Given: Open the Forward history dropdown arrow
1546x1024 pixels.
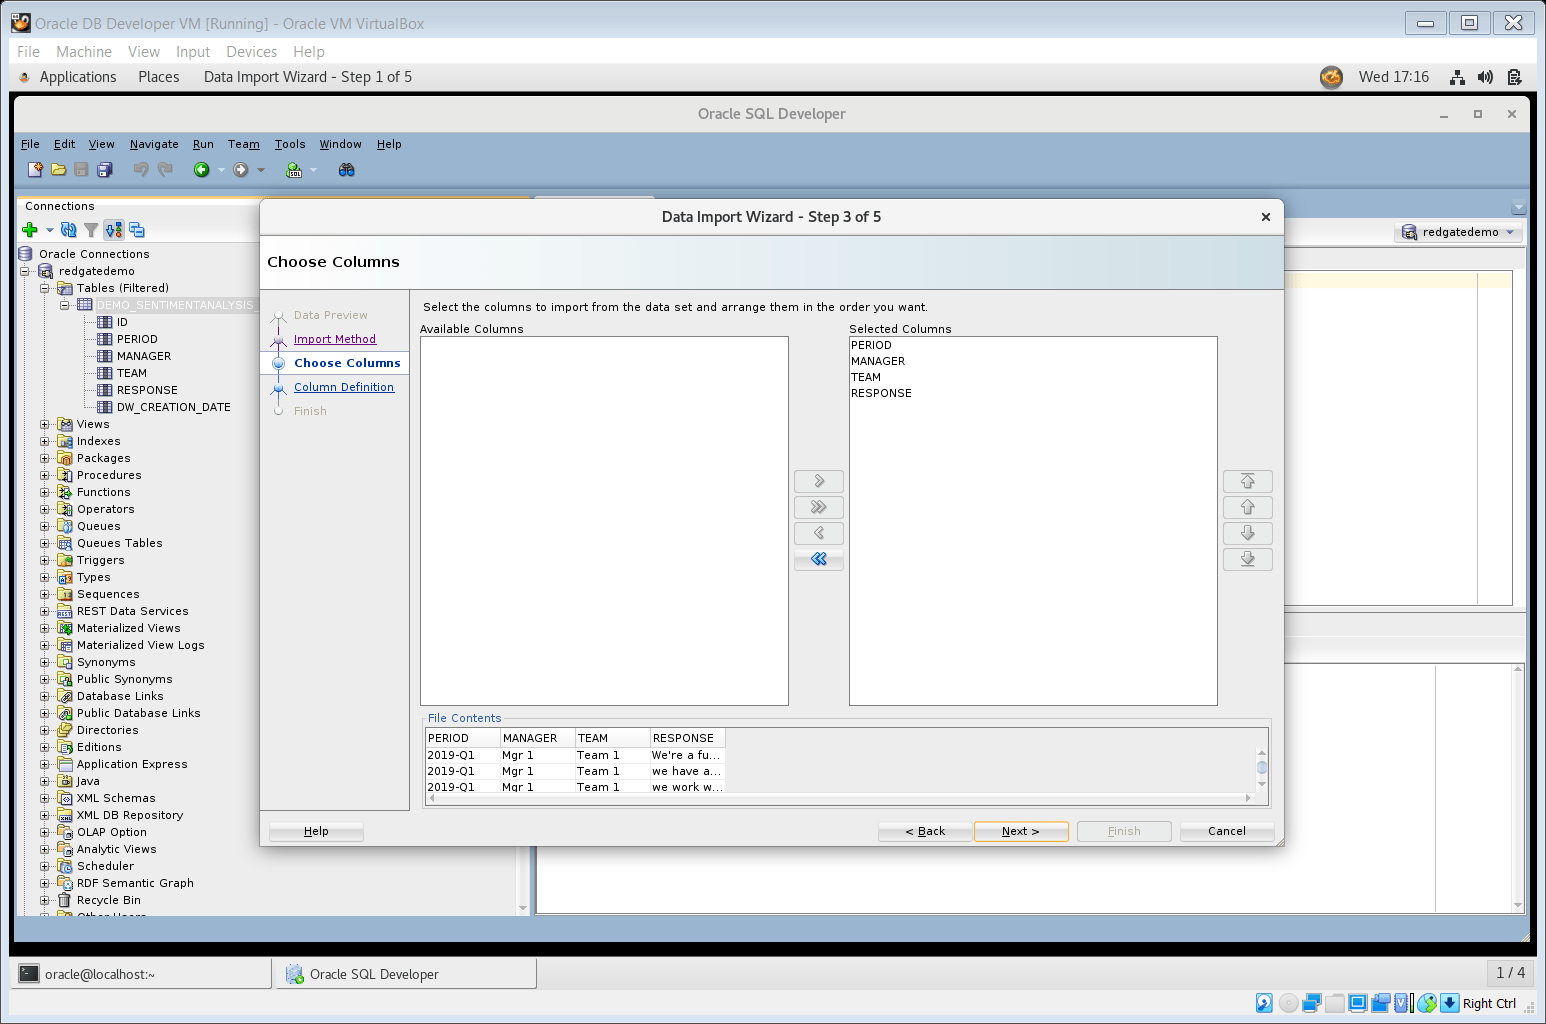Looking at the screenshot, I should coord(261,170).
